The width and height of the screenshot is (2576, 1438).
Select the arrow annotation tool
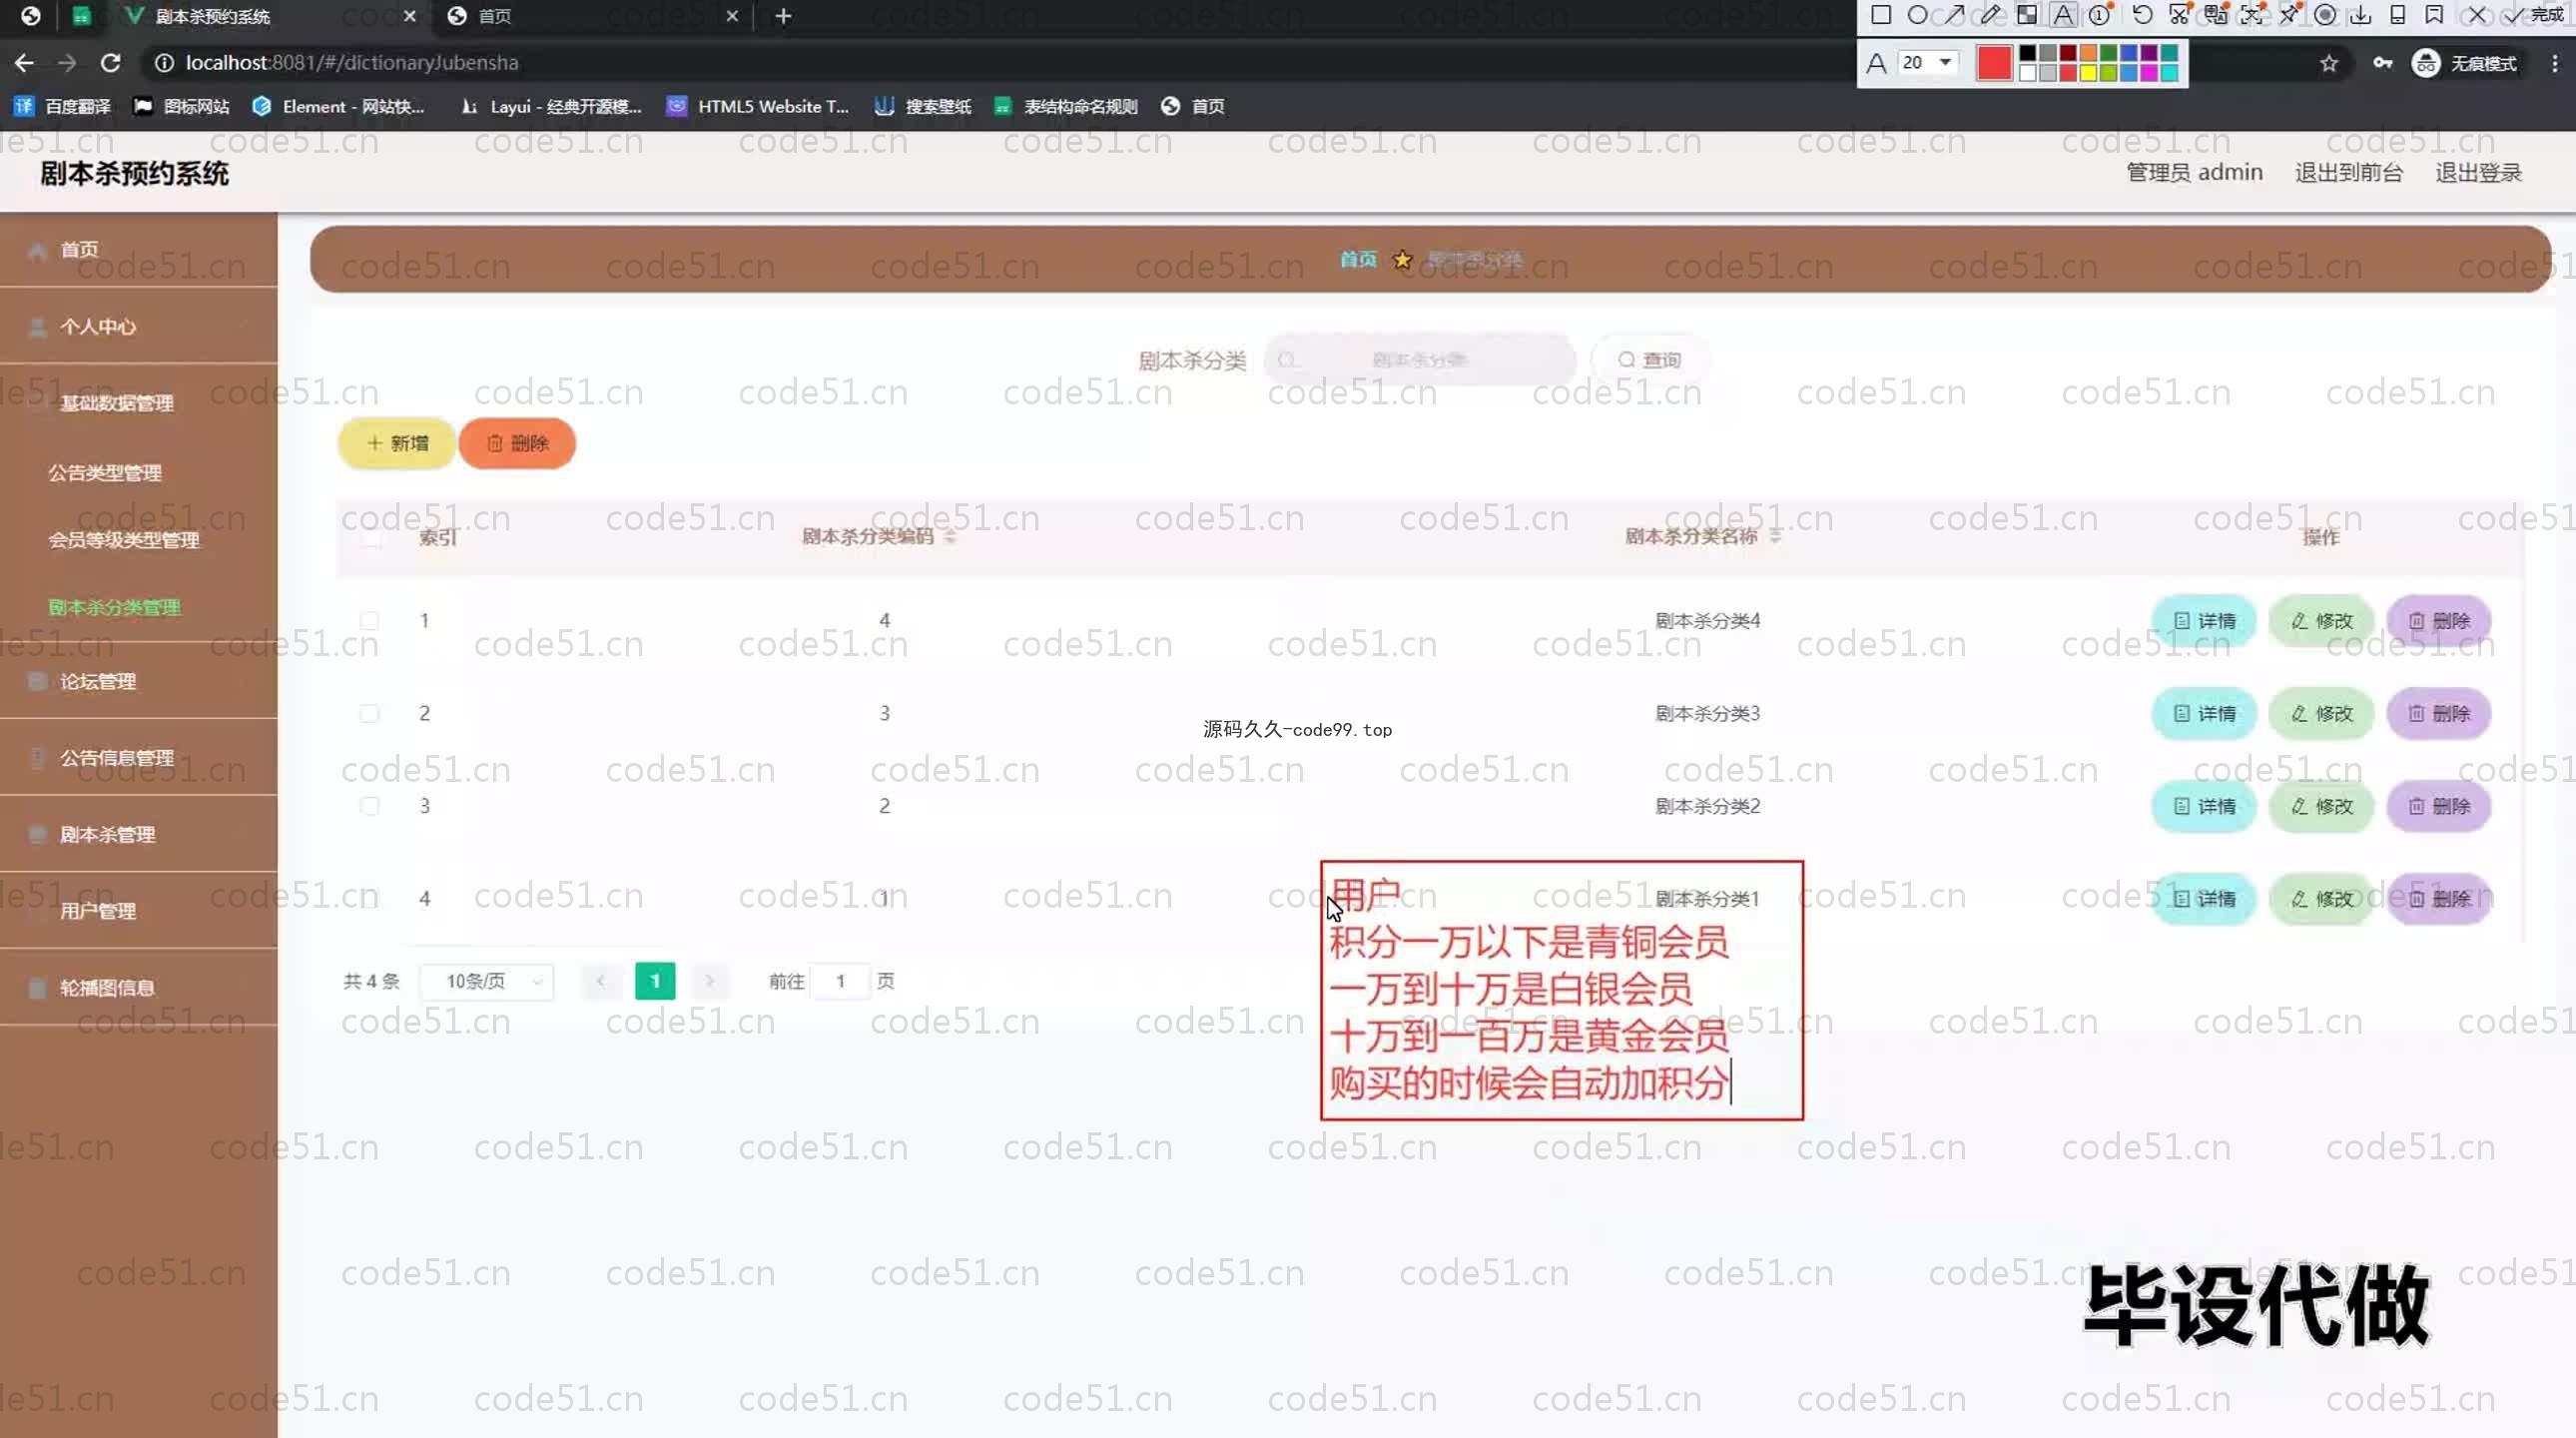1953,15
